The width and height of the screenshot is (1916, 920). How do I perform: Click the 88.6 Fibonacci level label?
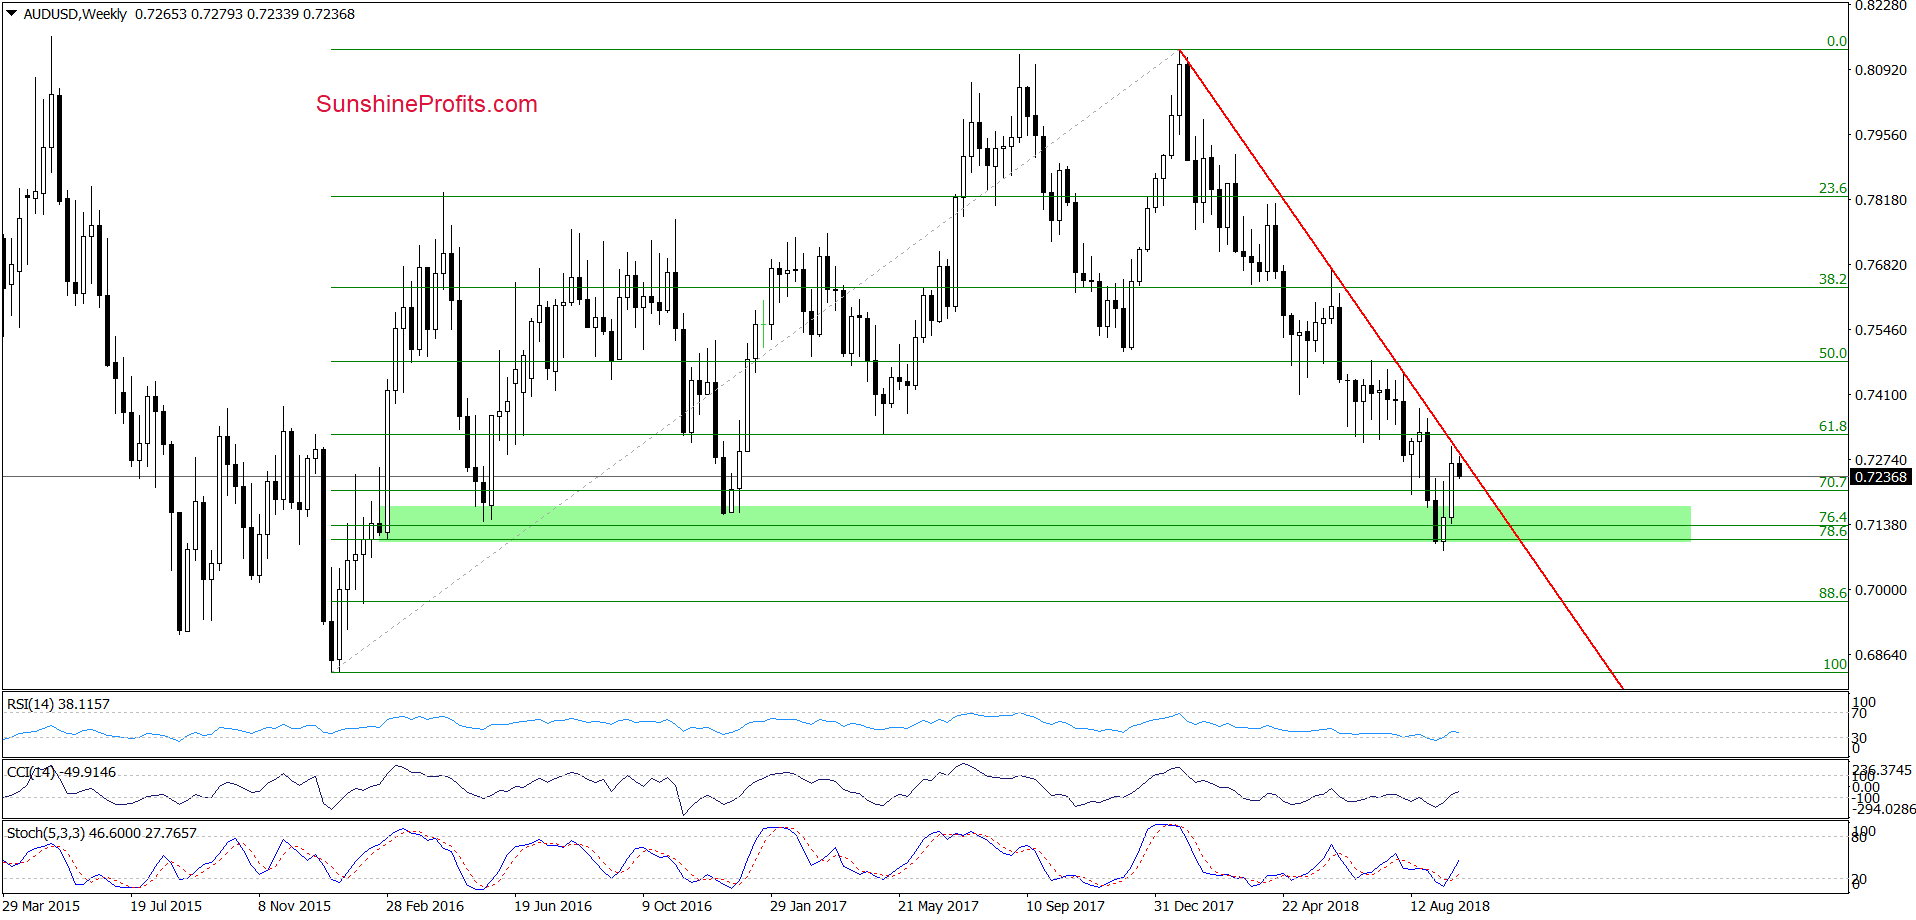coord(1832,593)
